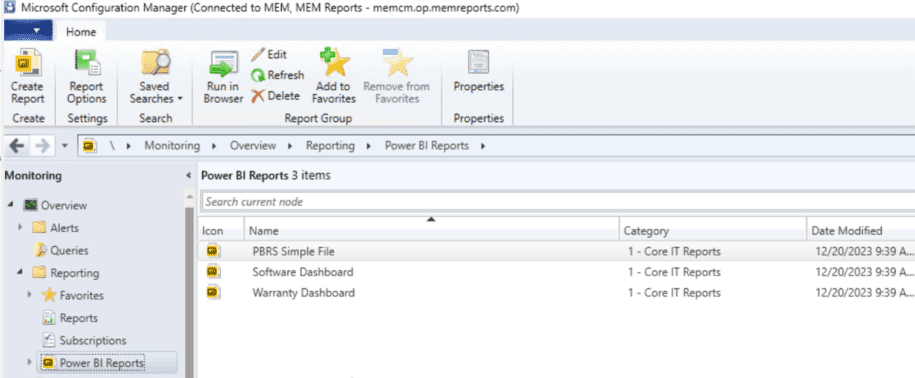The width and height of the screenshot is (915, 378).
Task: Click Remove from Favorites icon
Action: pyautogui.click(x=397, y=63)
